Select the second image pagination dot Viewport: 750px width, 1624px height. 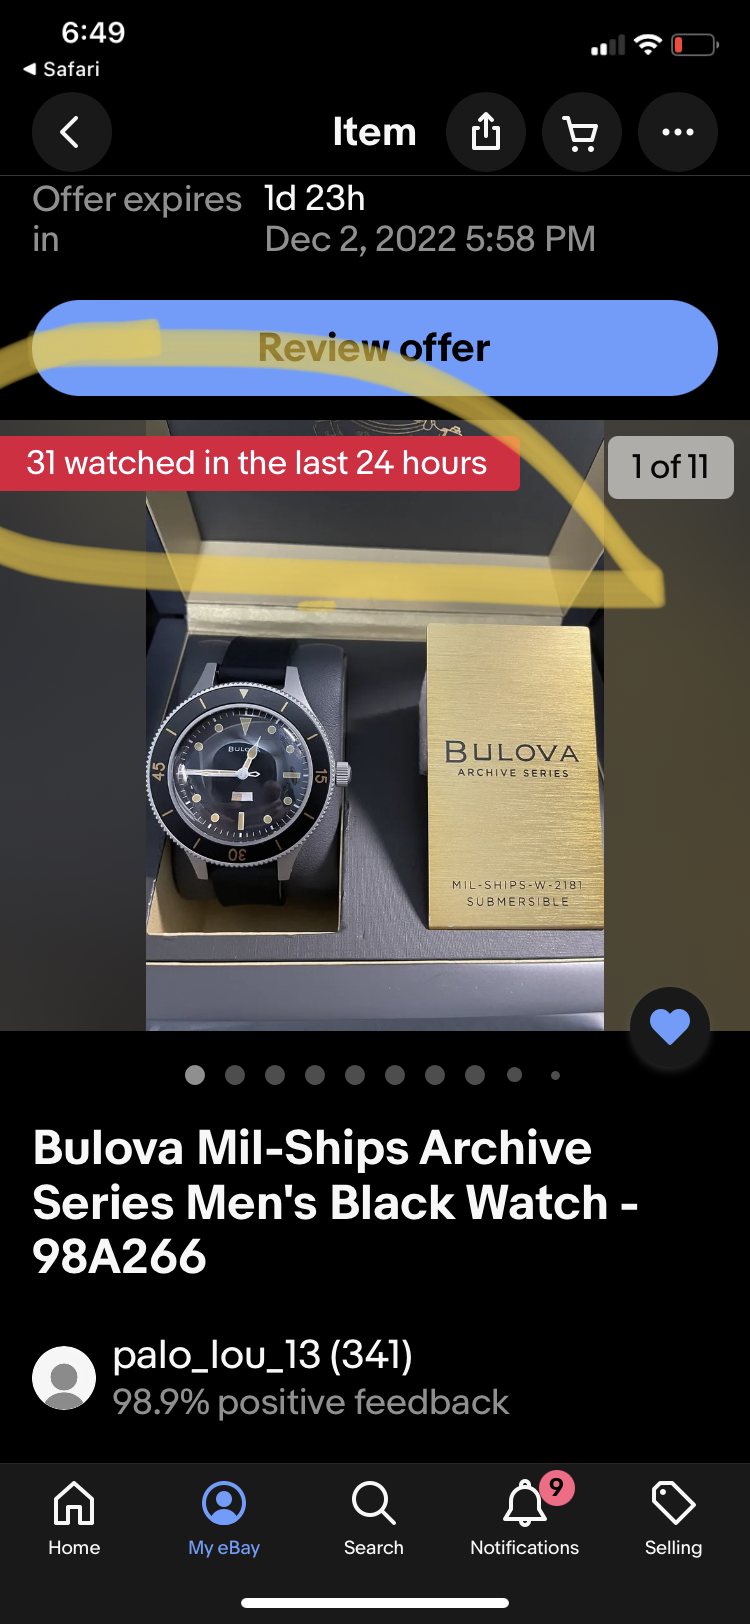click(x=235, y=1075)
